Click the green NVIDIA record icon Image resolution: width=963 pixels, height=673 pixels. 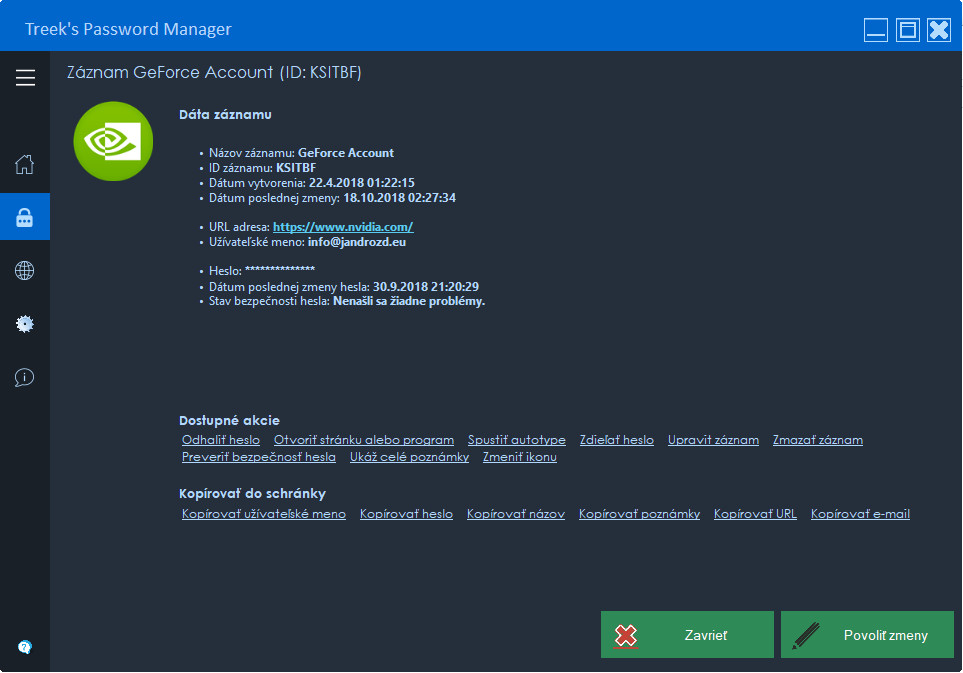[113, 141]
